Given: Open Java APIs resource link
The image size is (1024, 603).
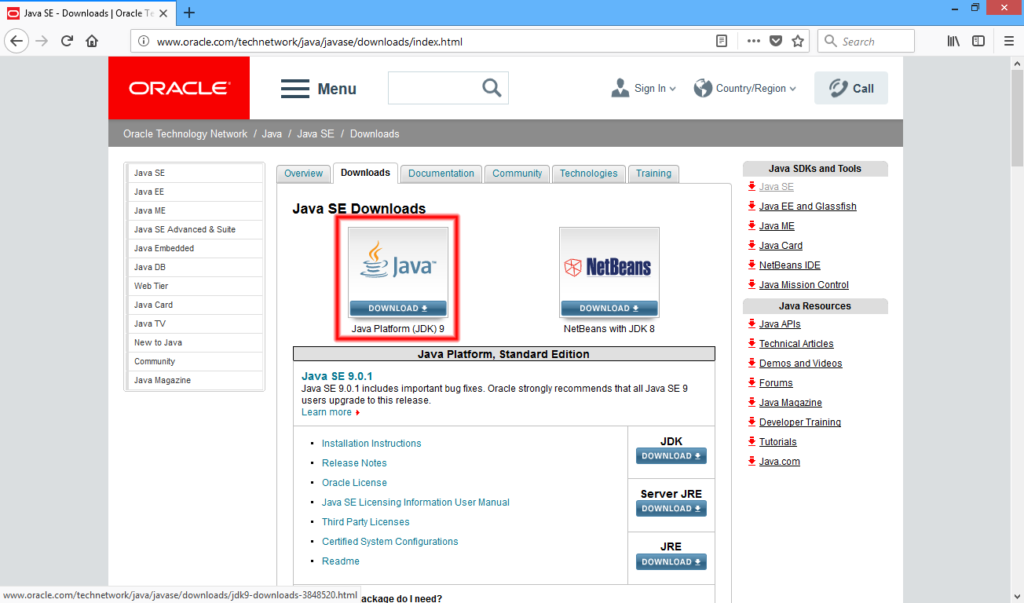Looking at the screenshot, I should click(779, 324).
